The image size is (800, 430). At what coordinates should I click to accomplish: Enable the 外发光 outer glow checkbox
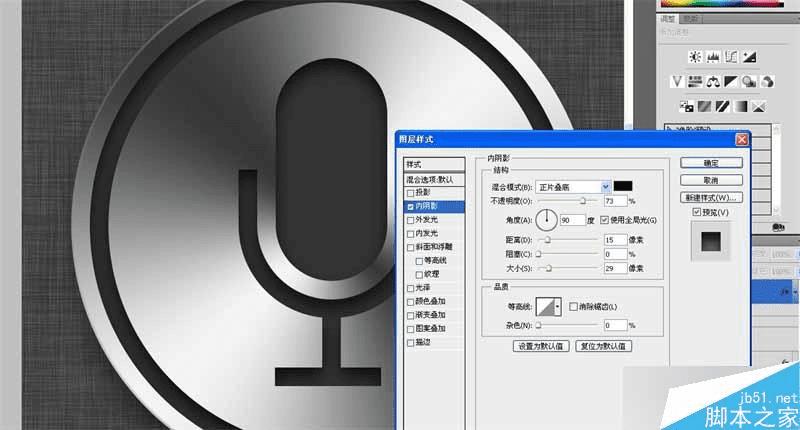click(x=410, y=220)
